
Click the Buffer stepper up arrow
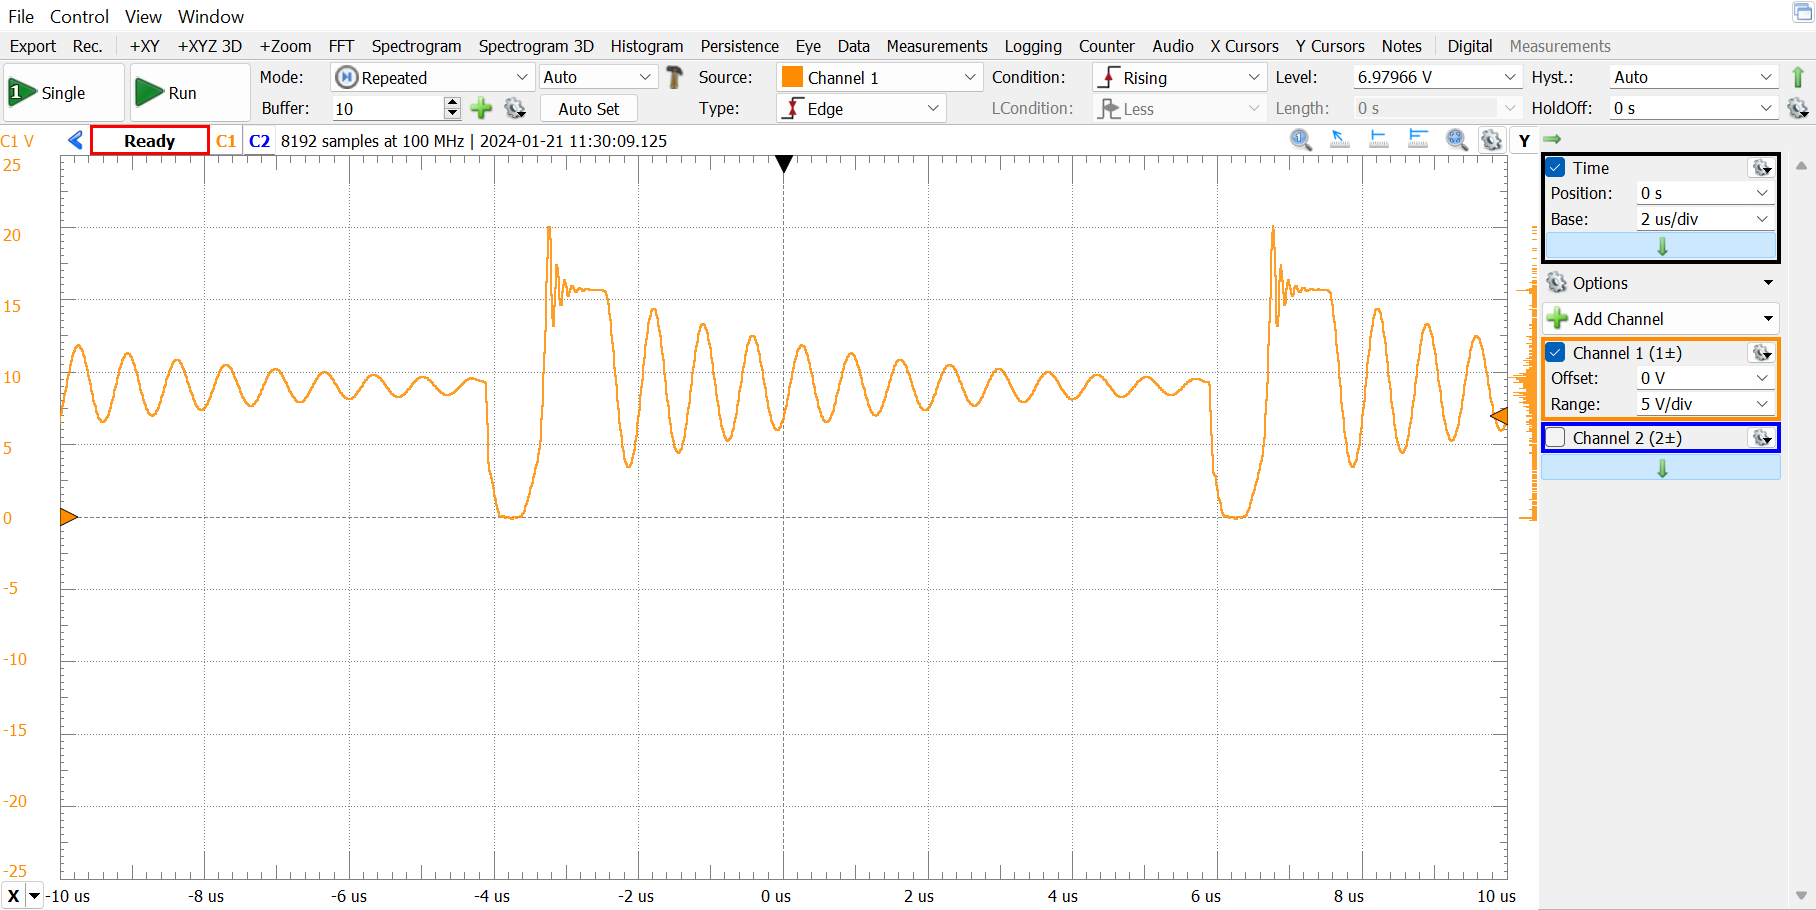(x=453, y=102)
